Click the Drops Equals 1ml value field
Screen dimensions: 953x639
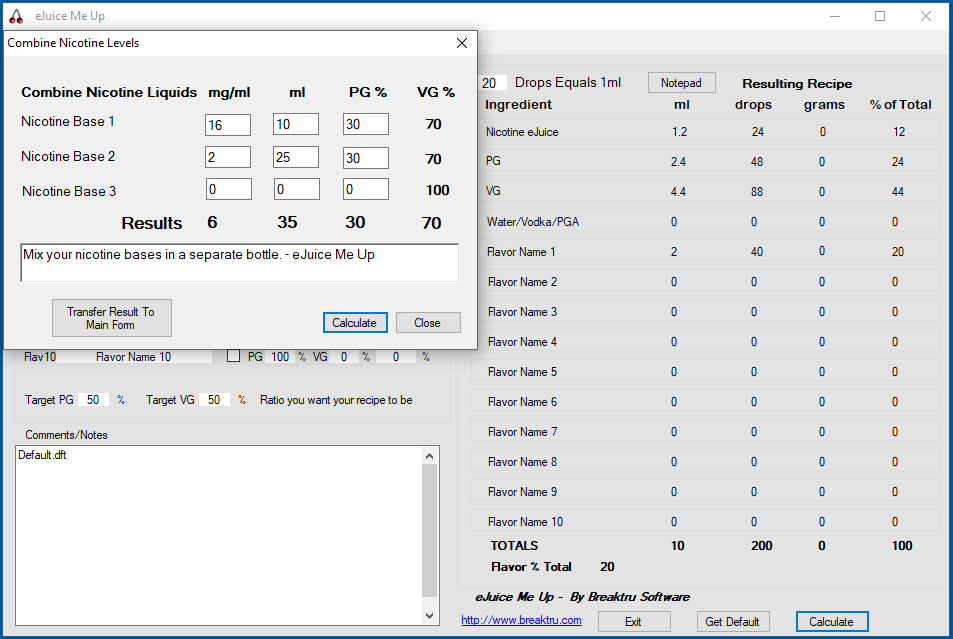click(493, 83)
